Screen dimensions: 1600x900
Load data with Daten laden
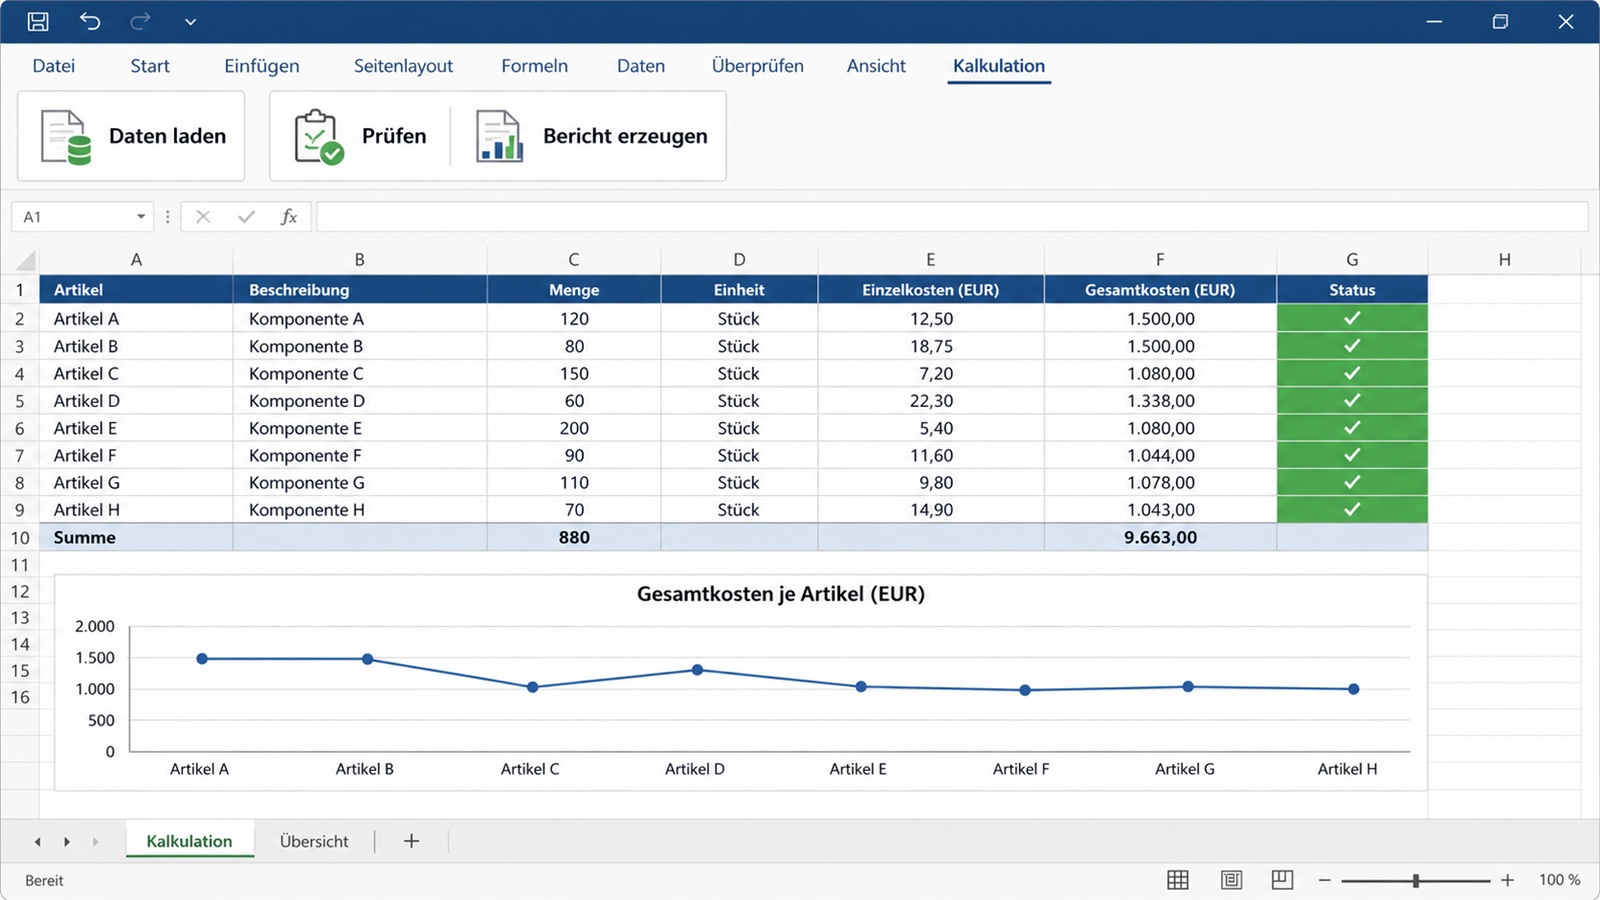[x=131, y=136]
